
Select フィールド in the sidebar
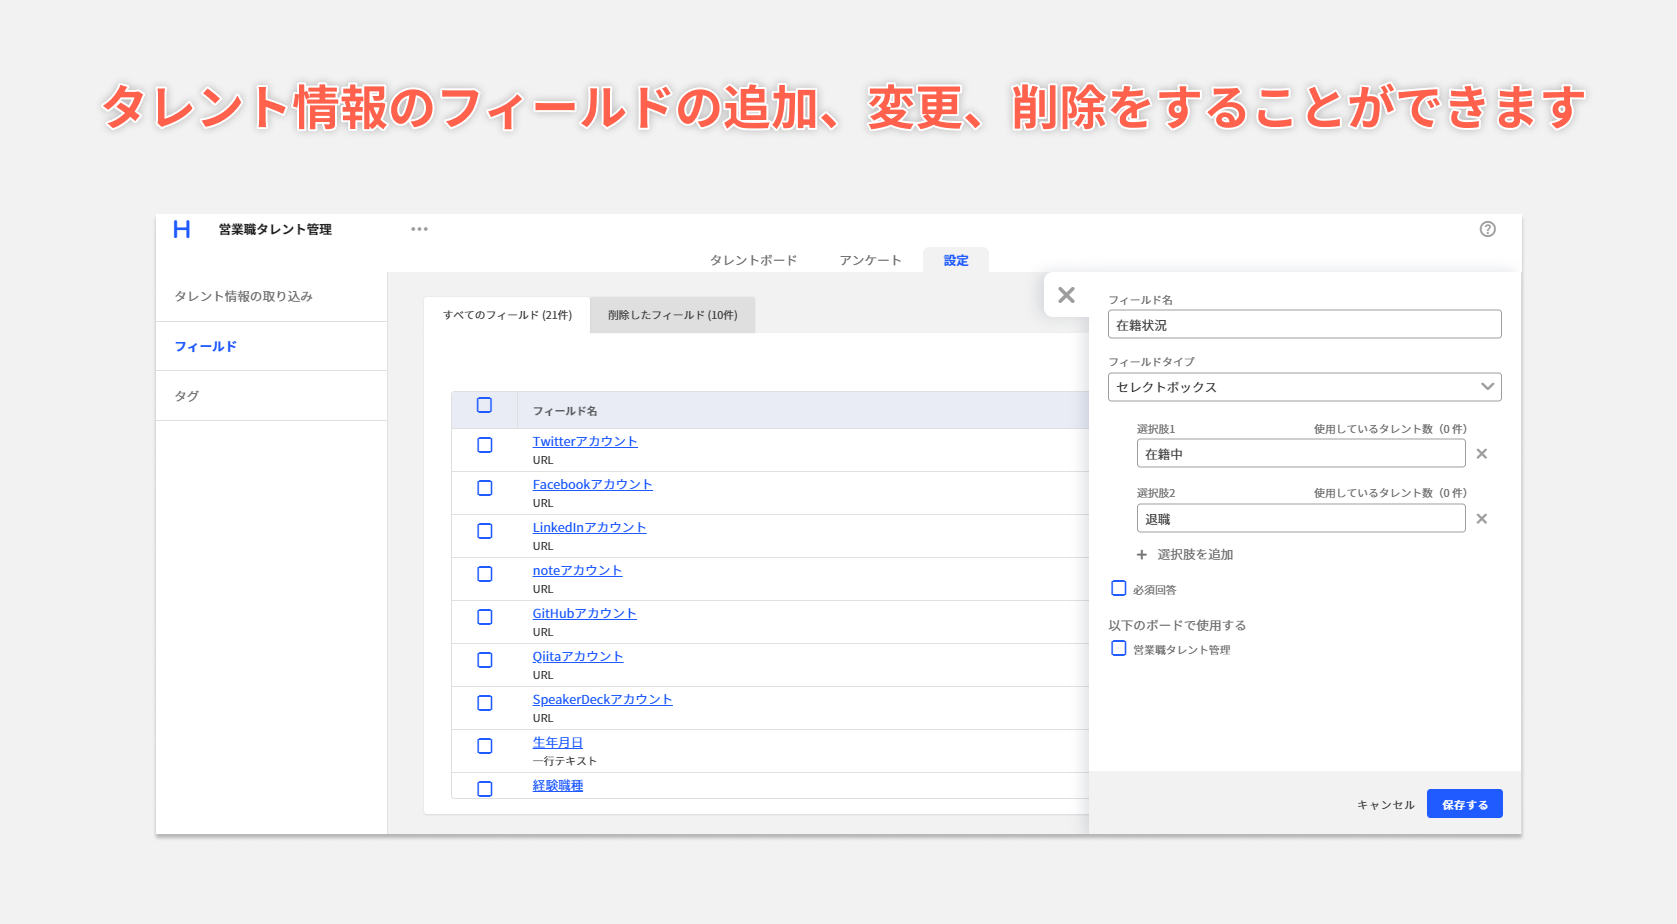pyautogui.click(x=271, y=346)
